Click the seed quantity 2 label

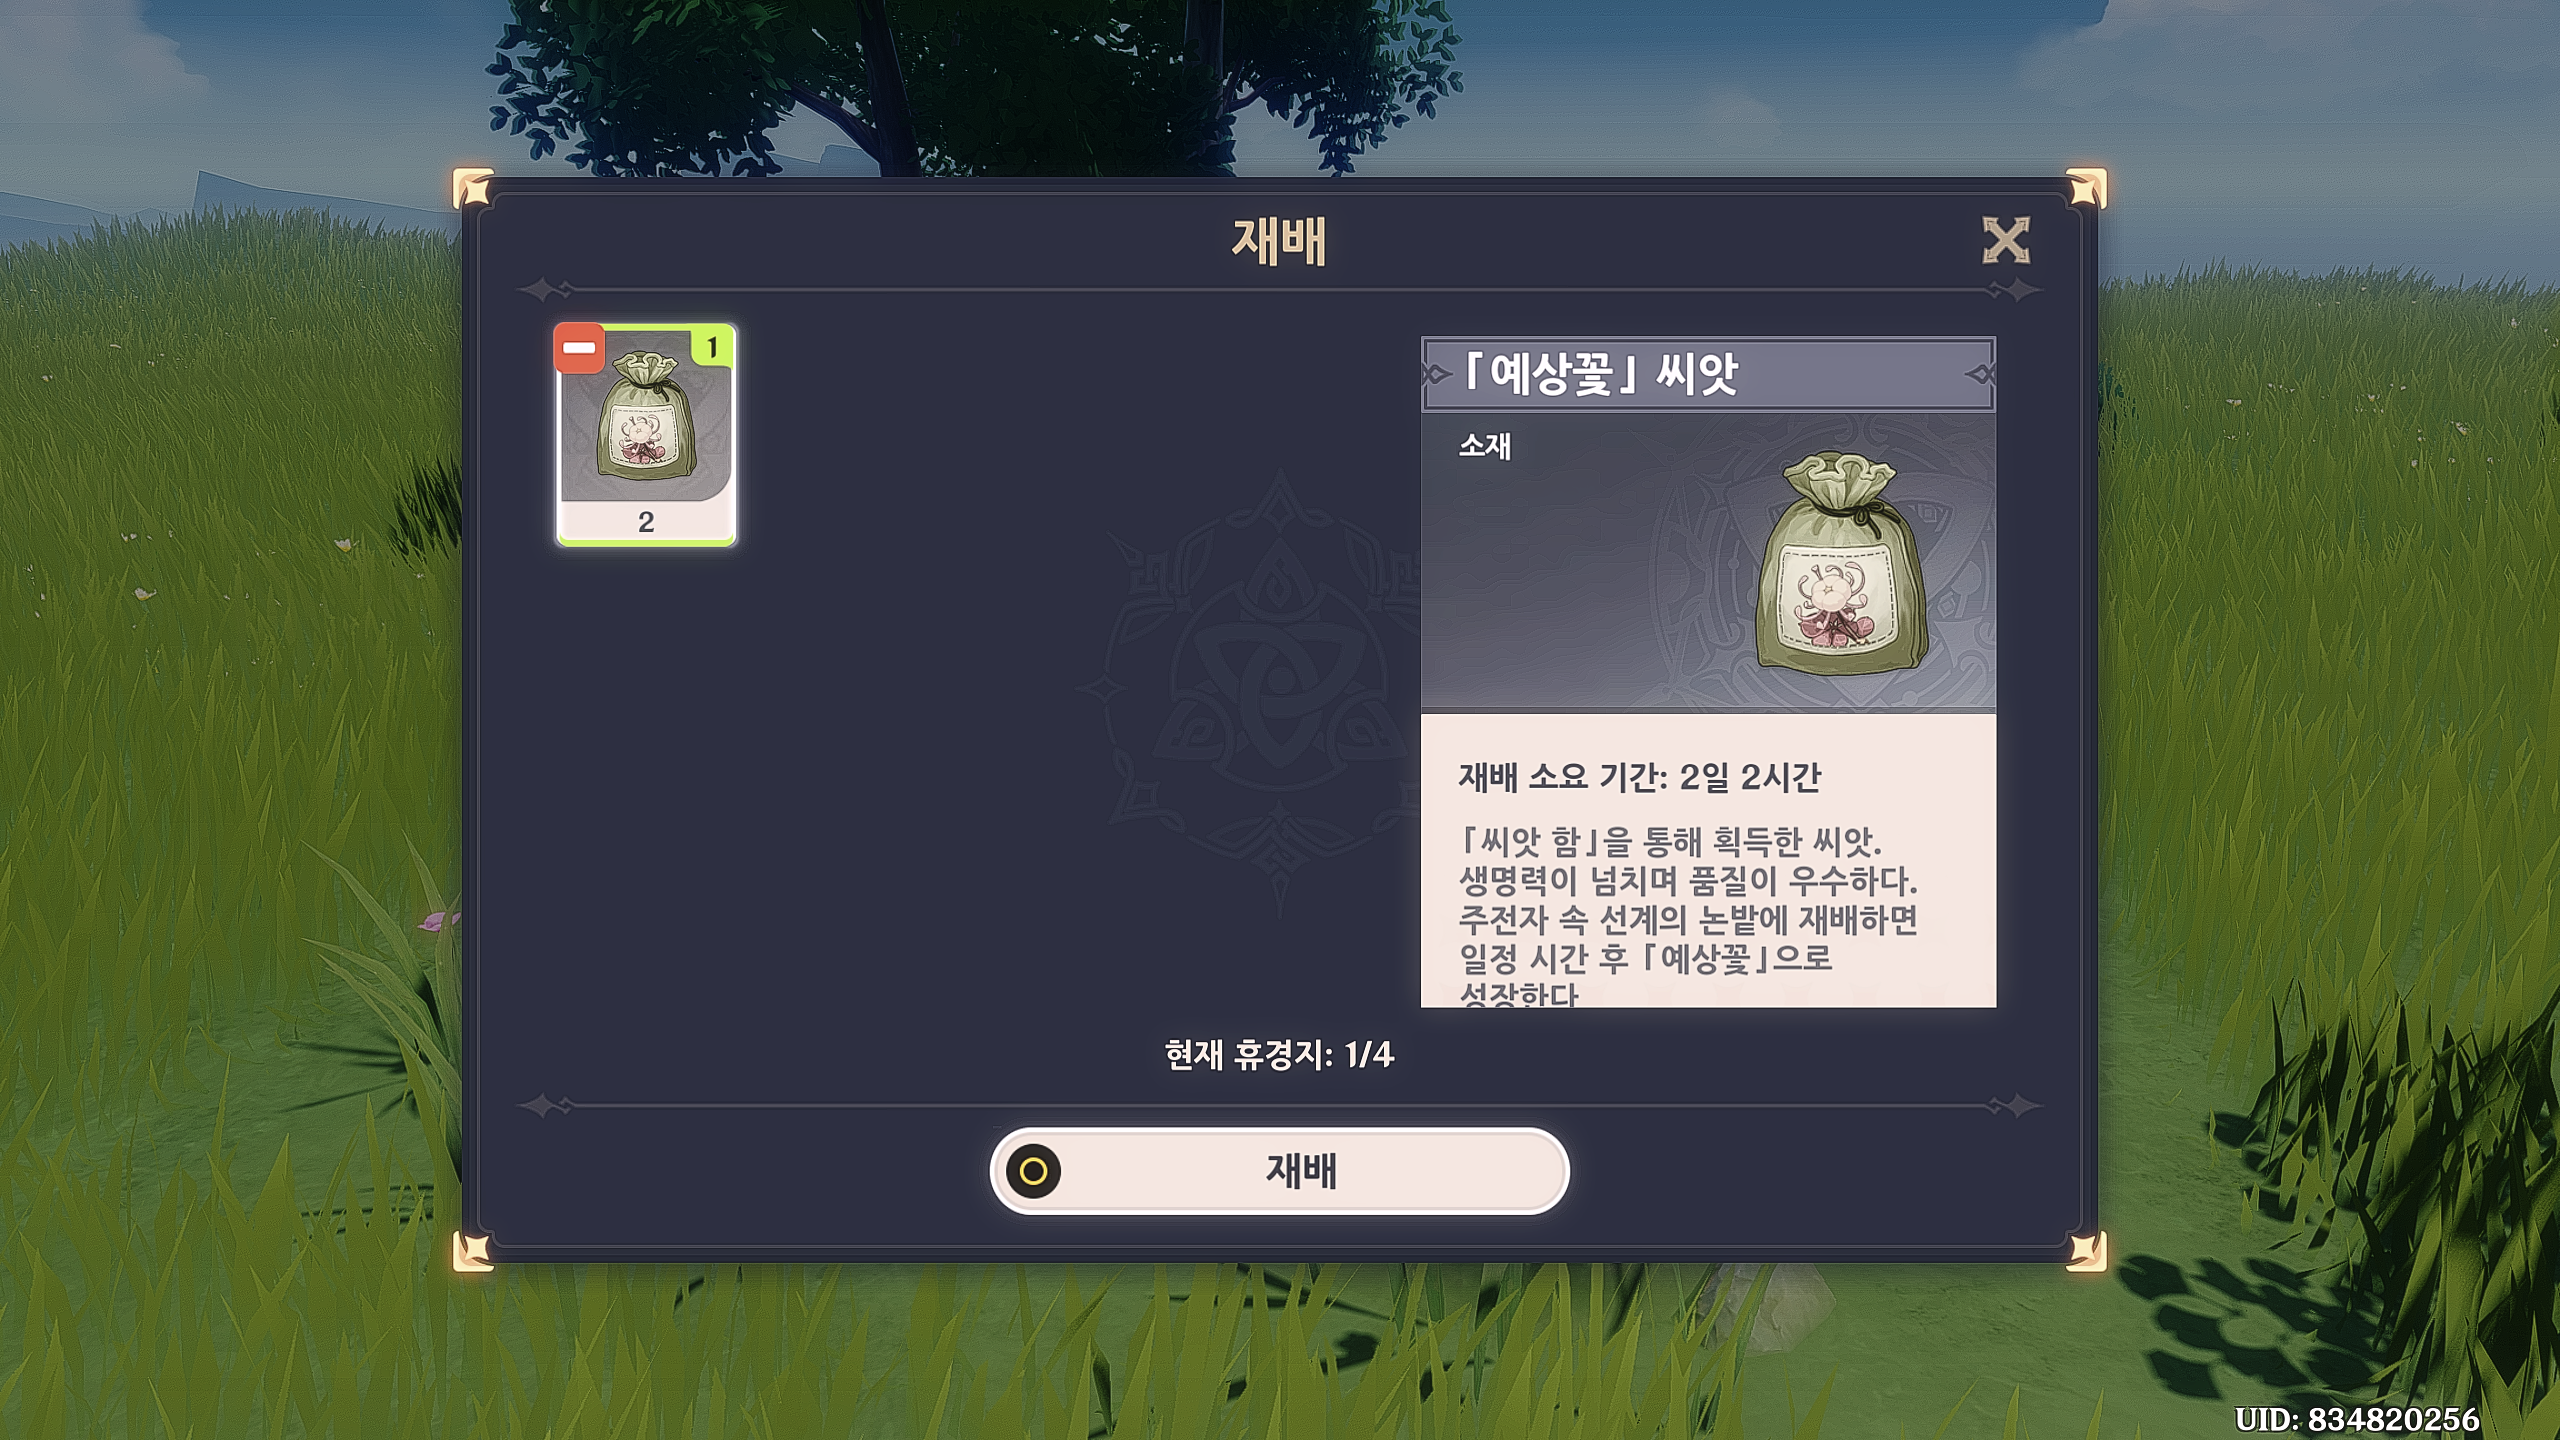pyautogui.click(x=646, y=522)
